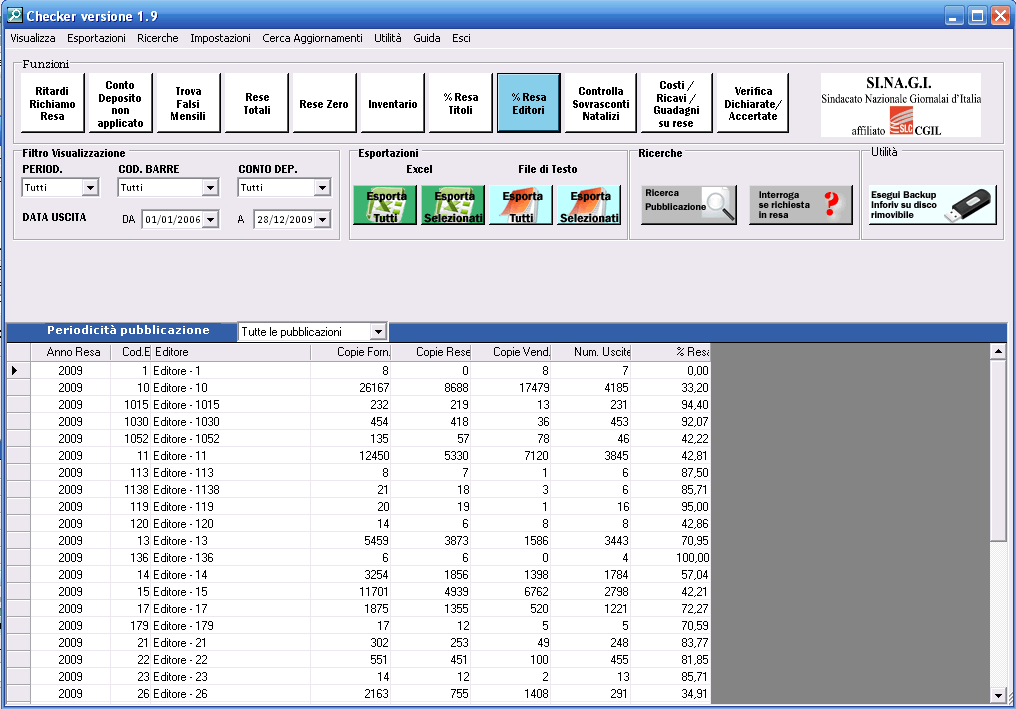Click the Excel 'Esporta Tutti' icon button
Image resolution: width=1016 pixels, height=709 pixels.
coord(385,205)
